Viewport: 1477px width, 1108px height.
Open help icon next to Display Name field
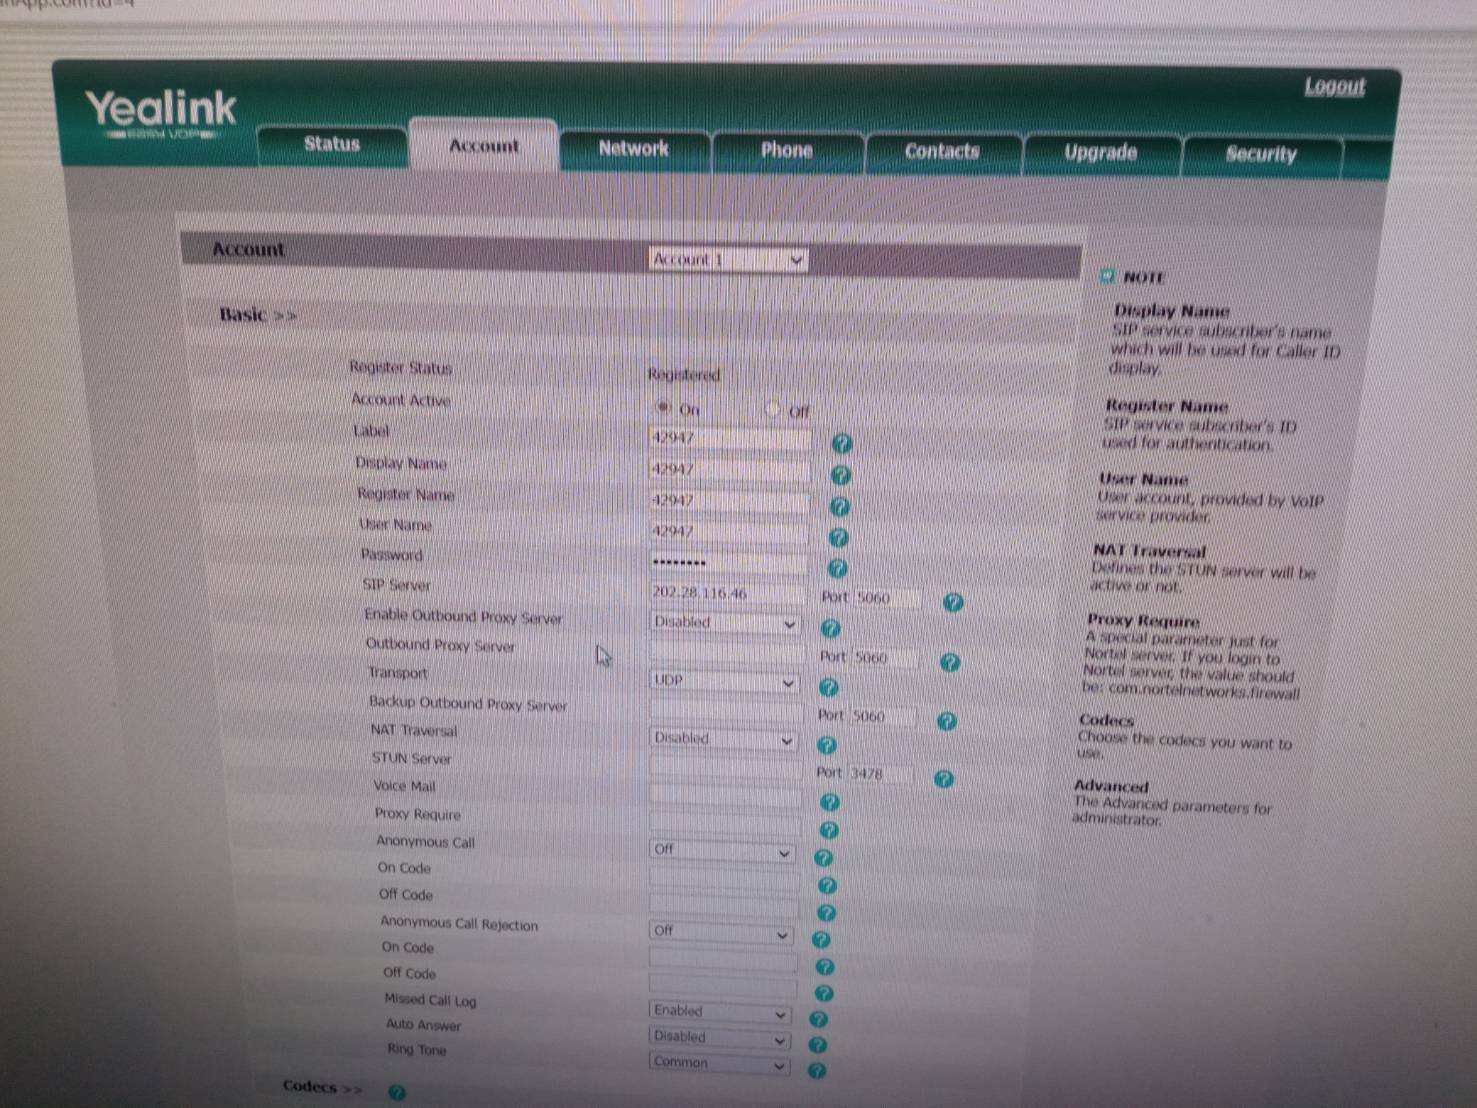(x=841, y=475)
